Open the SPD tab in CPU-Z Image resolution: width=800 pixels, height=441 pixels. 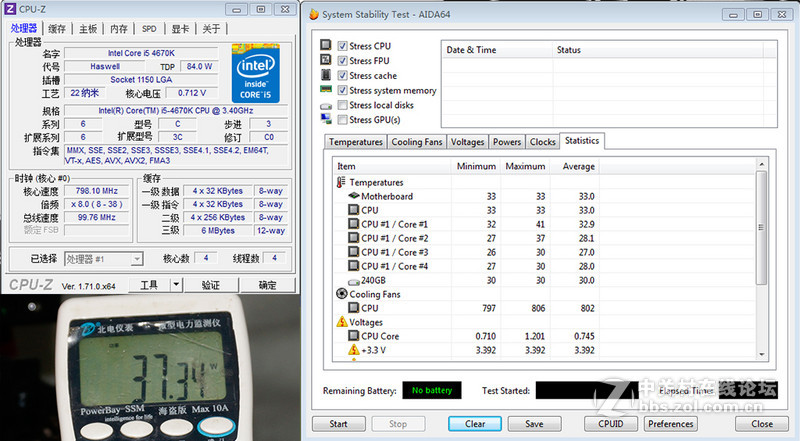tap(148, 29)
